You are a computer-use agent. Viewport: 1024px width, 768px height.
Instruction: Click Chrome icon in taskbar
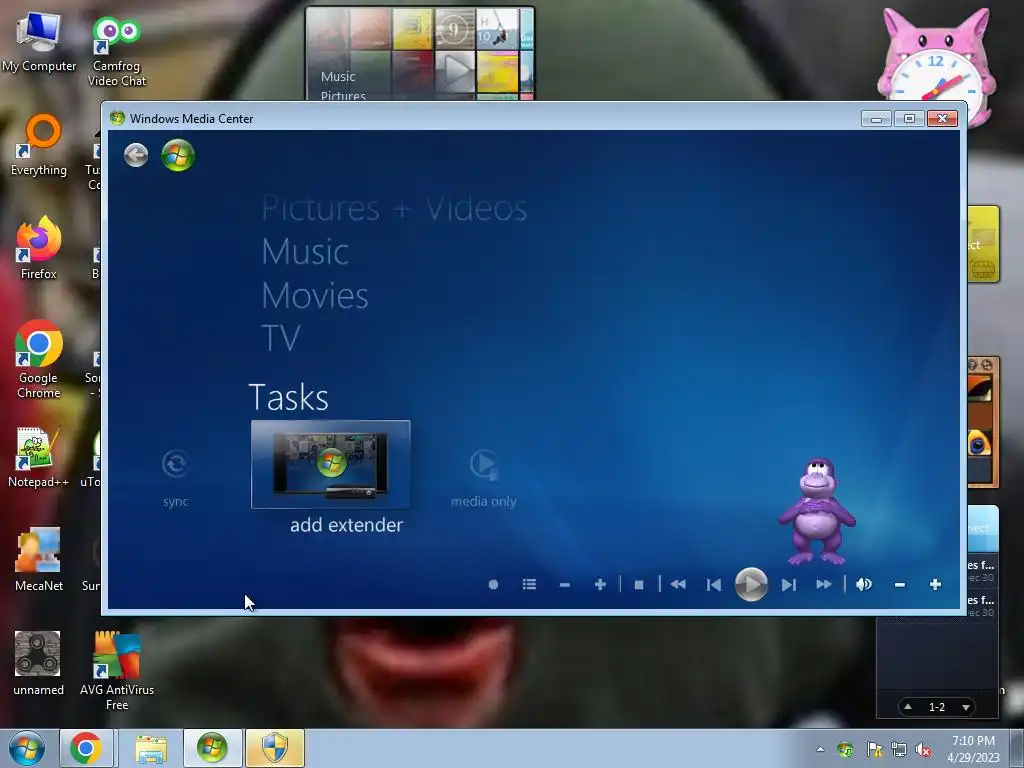tap(86, 748)
